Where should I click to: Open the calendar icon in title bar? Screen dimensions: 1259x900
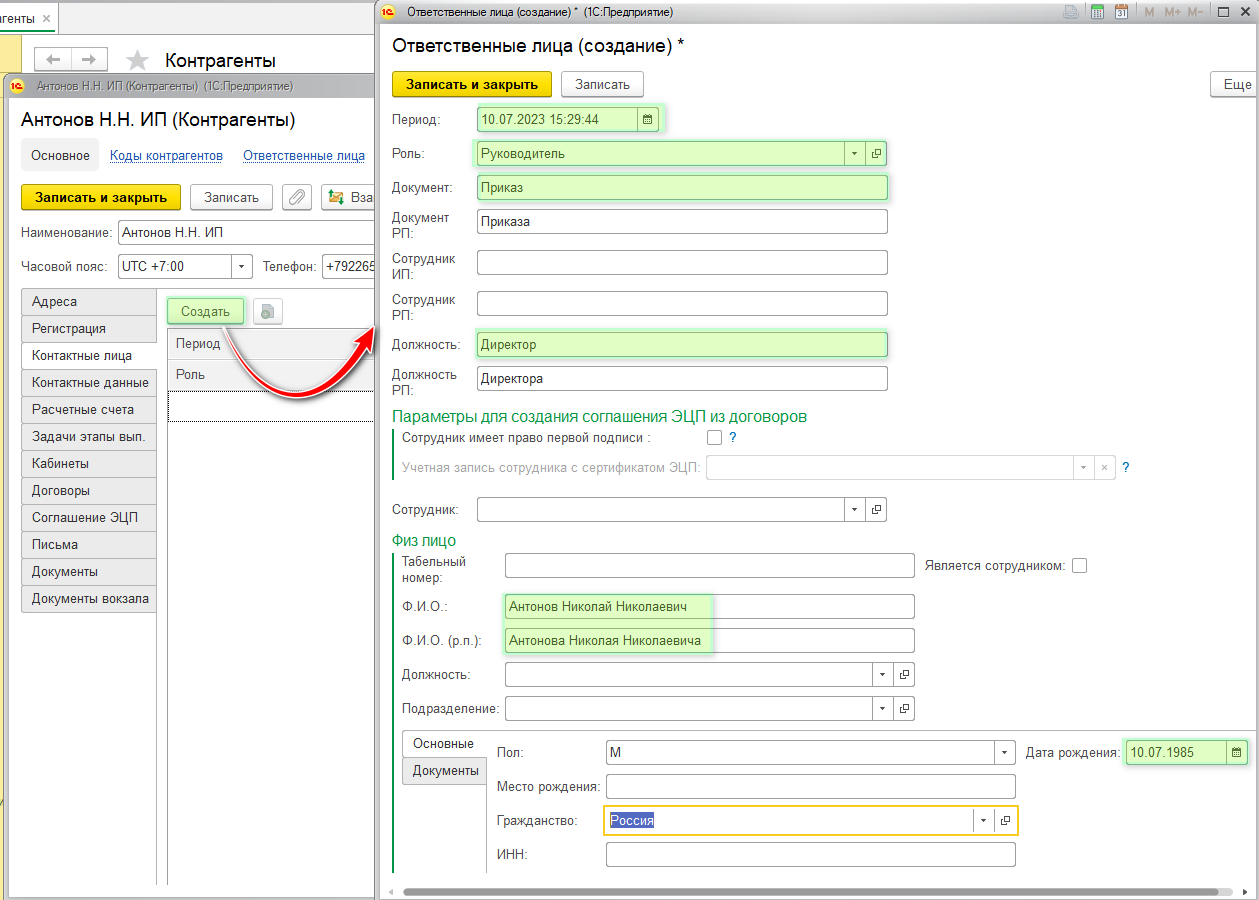[1121, 12]
